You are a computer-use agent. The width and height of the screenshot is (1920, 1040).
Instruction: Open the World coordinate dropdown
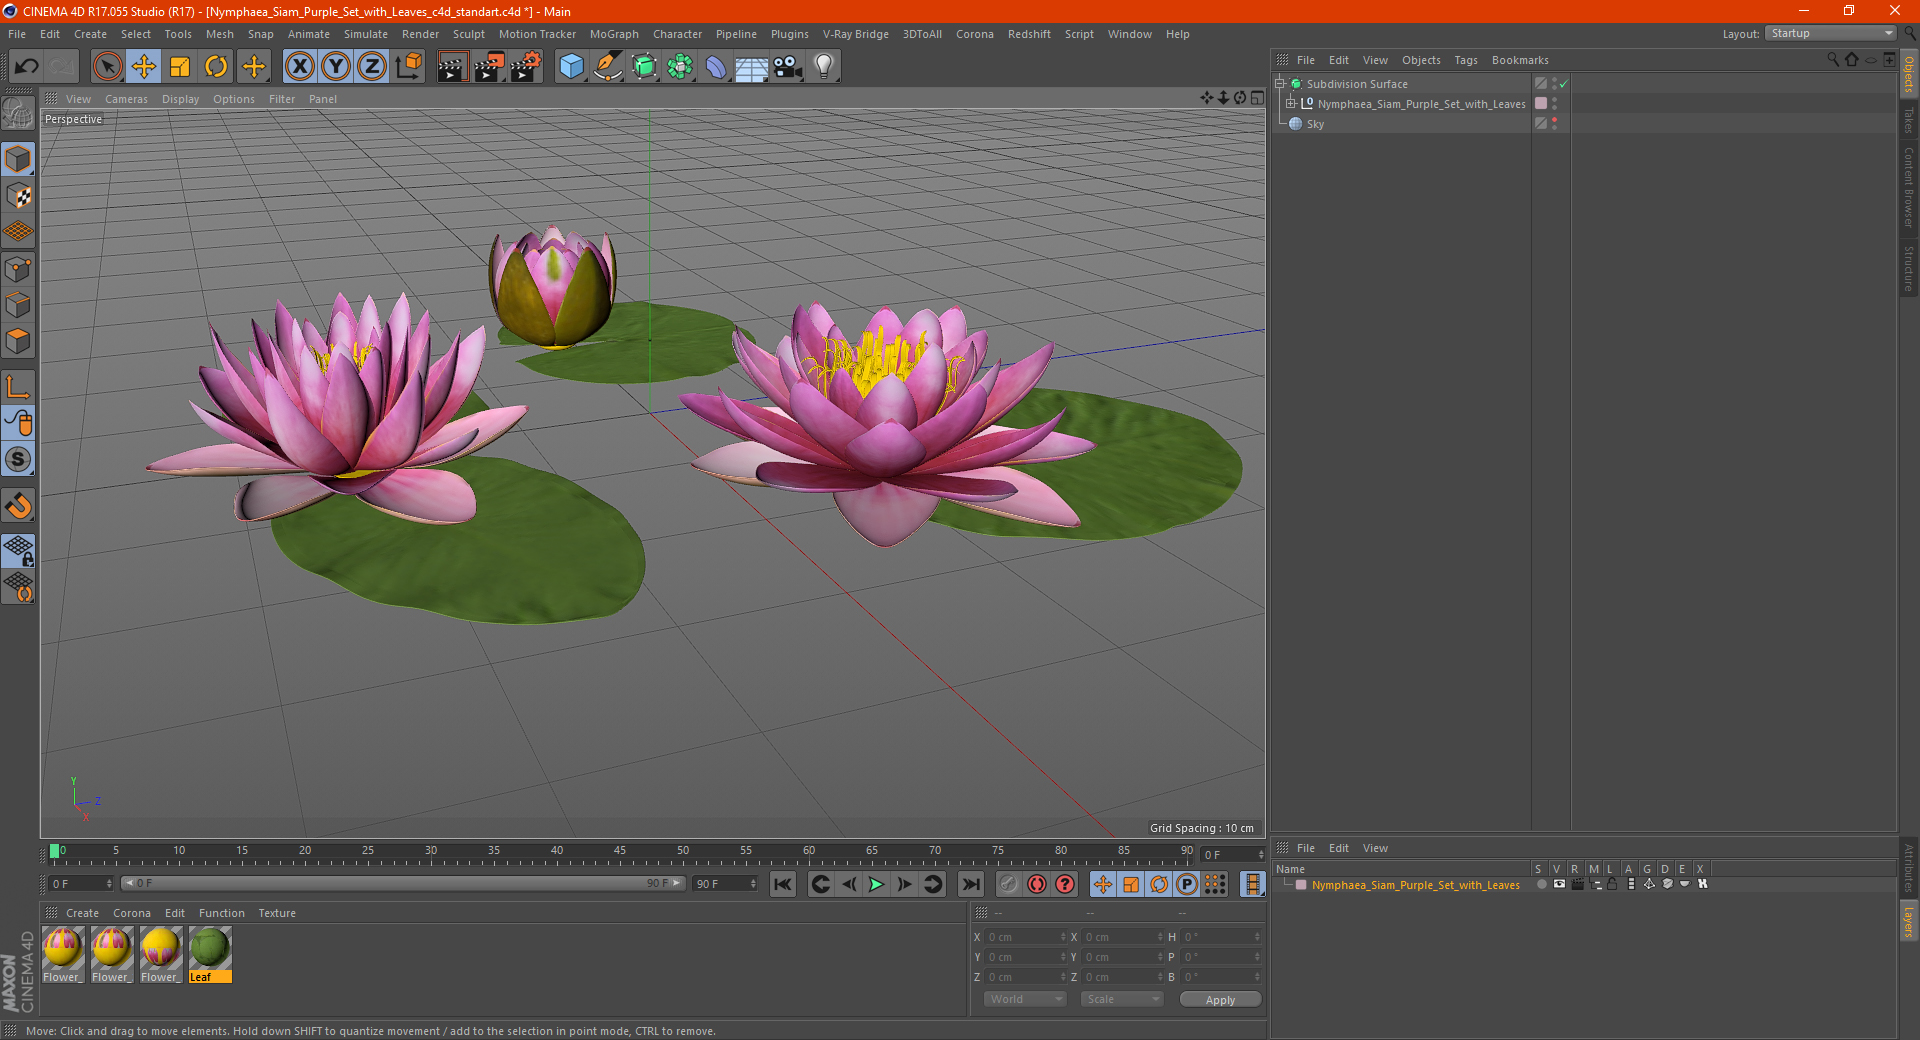click(1025, 999)
